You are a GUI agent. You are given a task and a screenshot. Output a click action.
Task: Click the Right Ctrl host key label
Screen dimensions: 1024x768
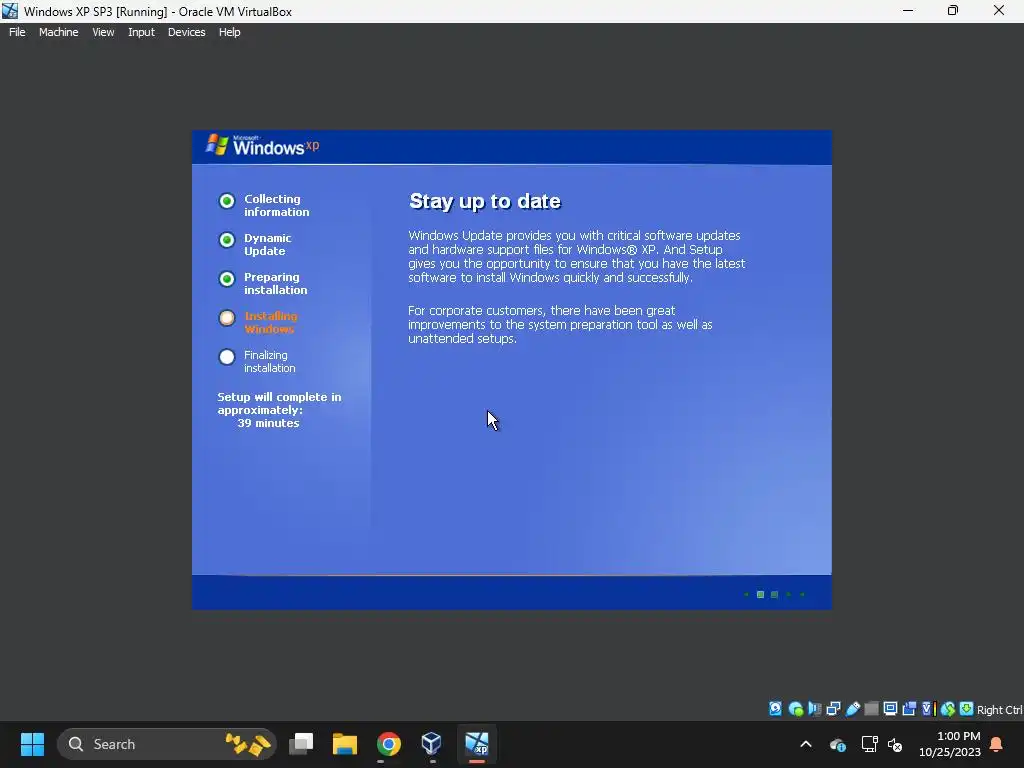click(x=999, y=710)
